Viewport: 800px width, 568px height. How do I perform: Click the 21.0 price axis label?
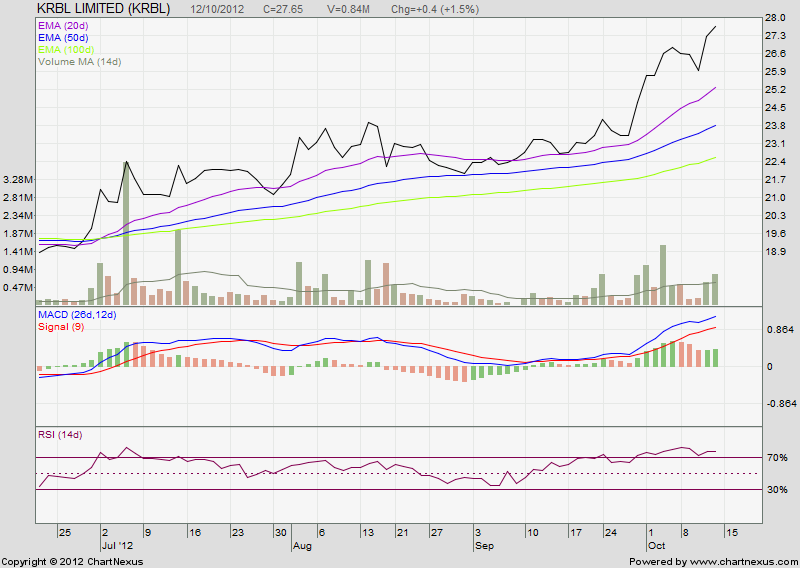tap(775, 197)
